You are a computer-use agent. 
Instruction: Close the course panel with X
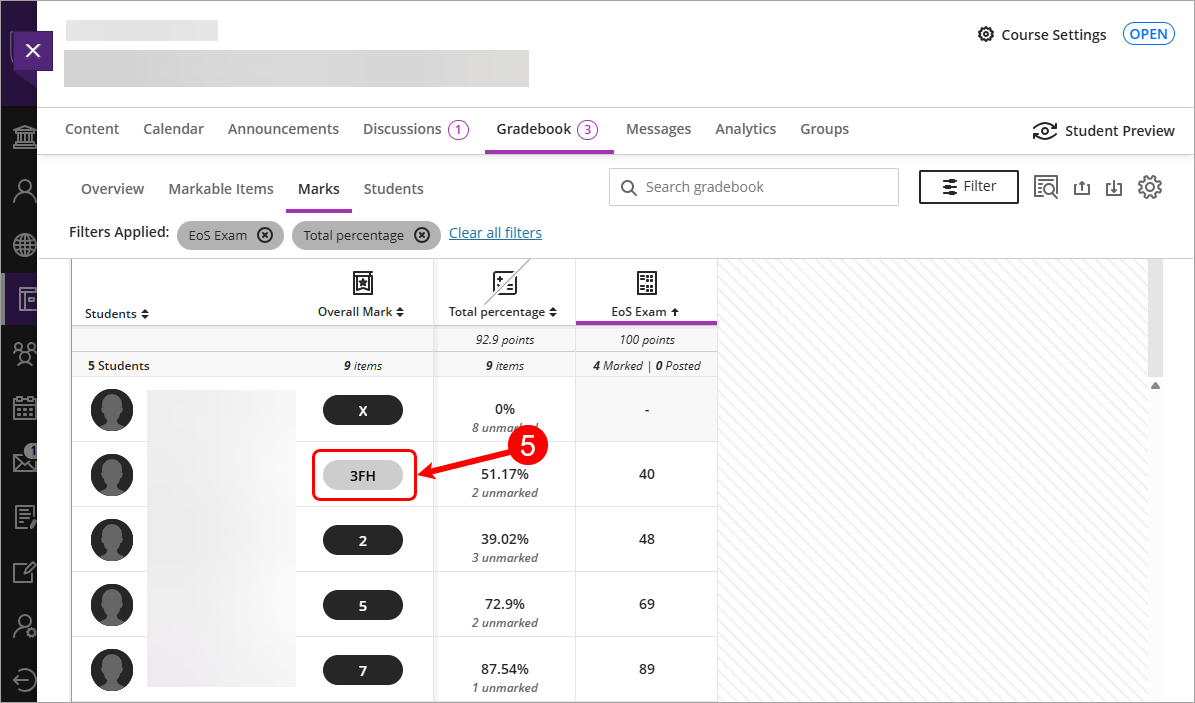click(33, 50)
